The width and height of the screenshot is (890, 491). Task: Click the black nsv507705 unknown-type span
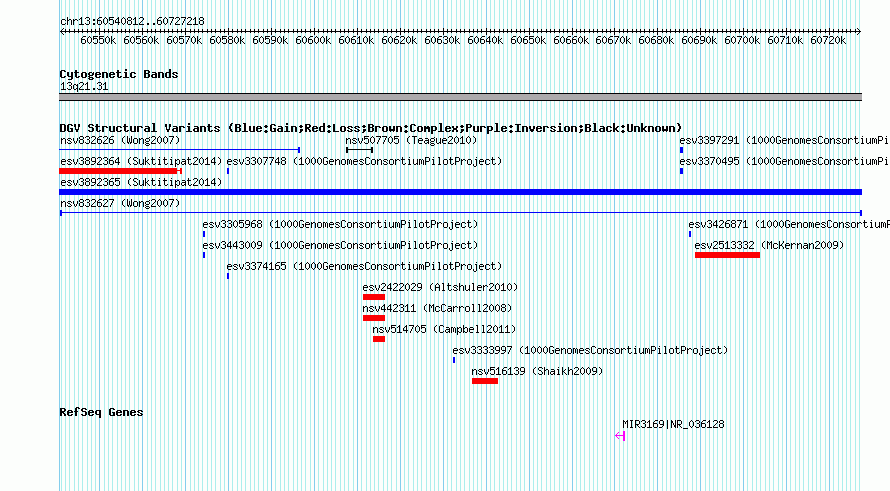(x=359, y=150)
